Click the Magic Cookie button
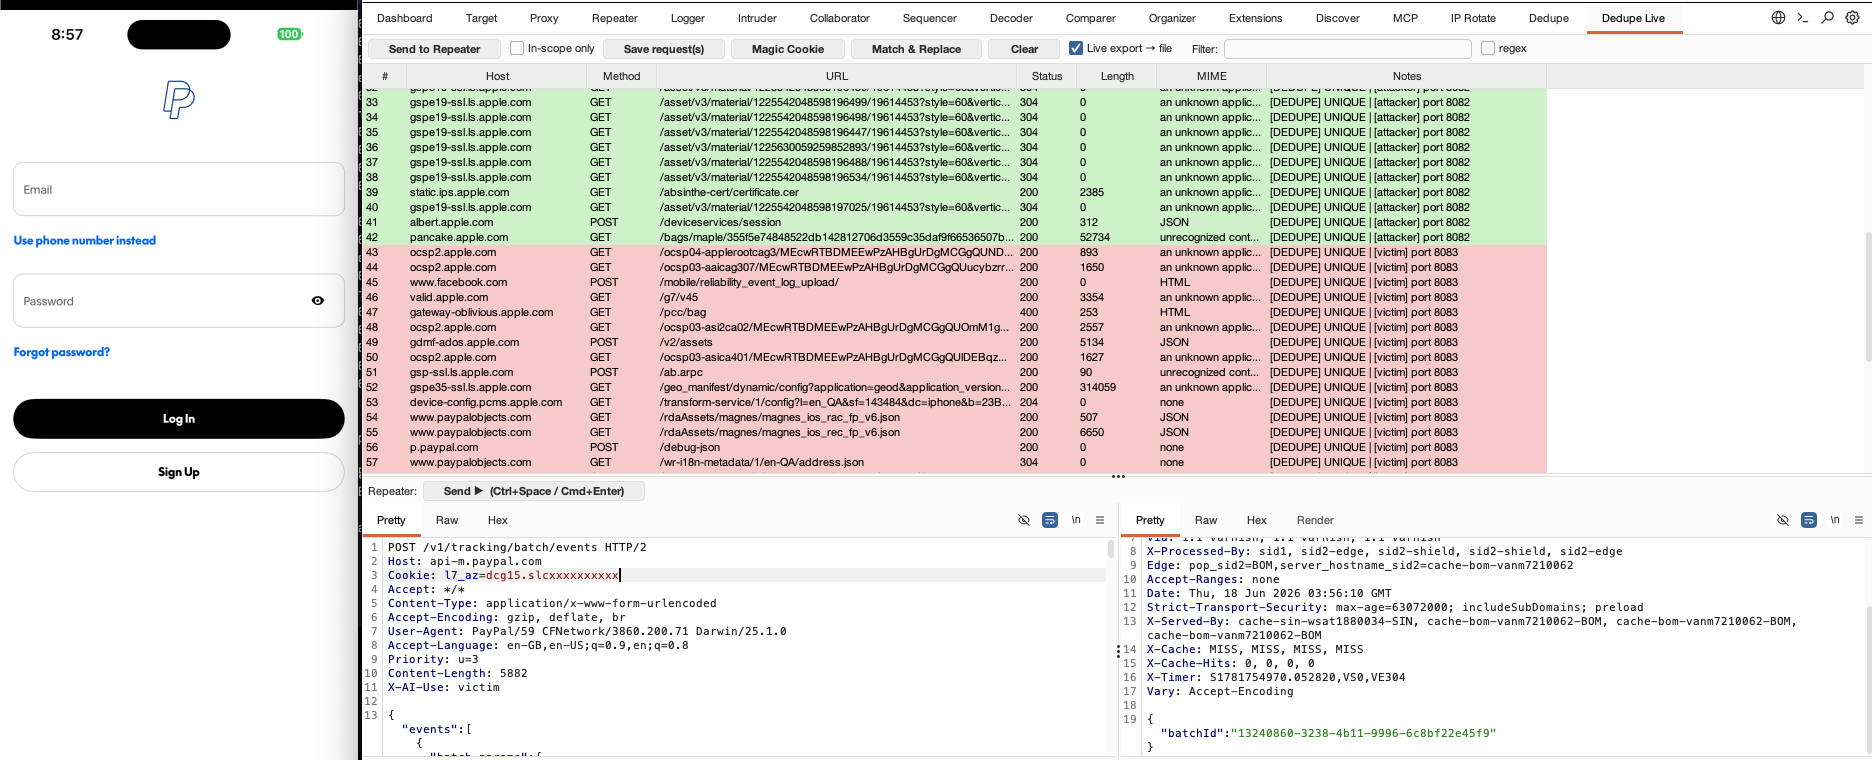1872x760 pixels. [x=788, y=49]
